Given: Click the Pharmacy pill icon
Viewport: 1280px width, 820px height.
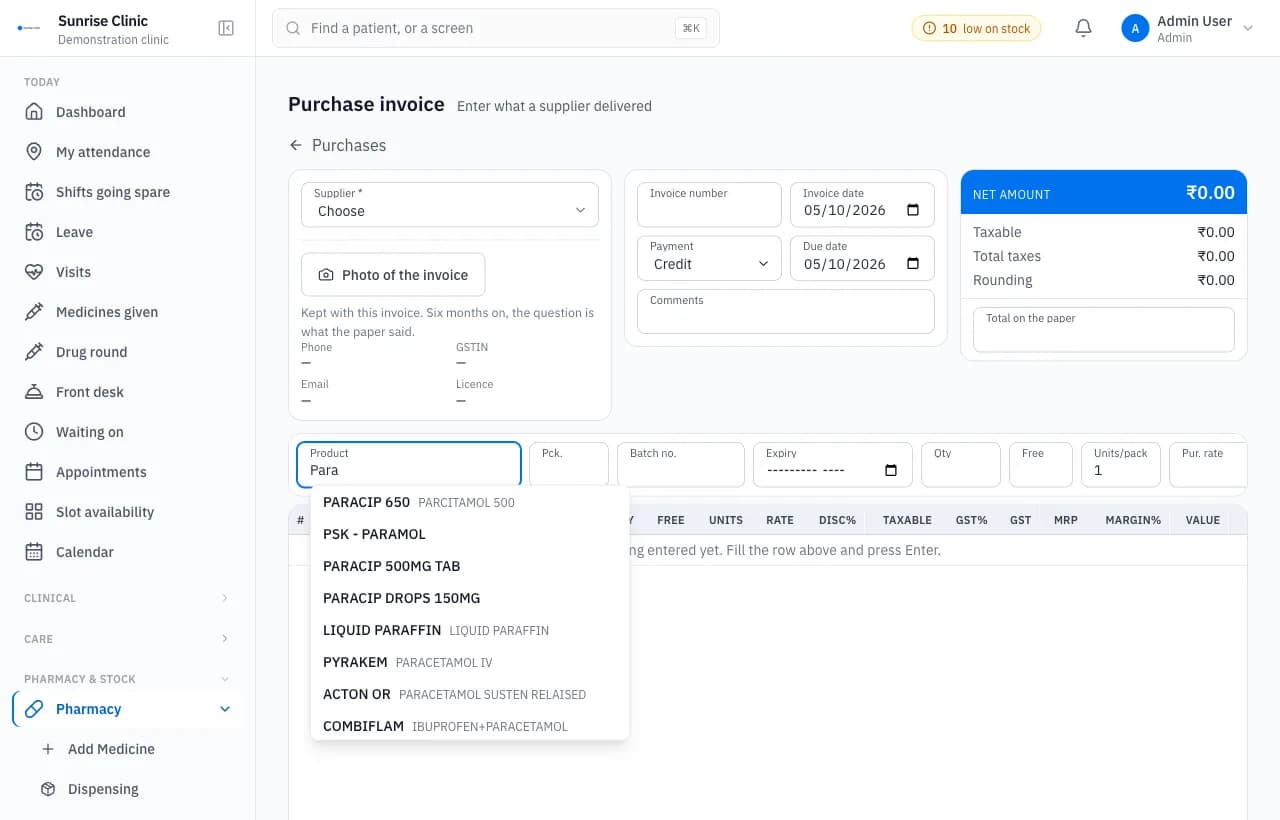Looking at the screenshot, I should (x=34, y=709).
